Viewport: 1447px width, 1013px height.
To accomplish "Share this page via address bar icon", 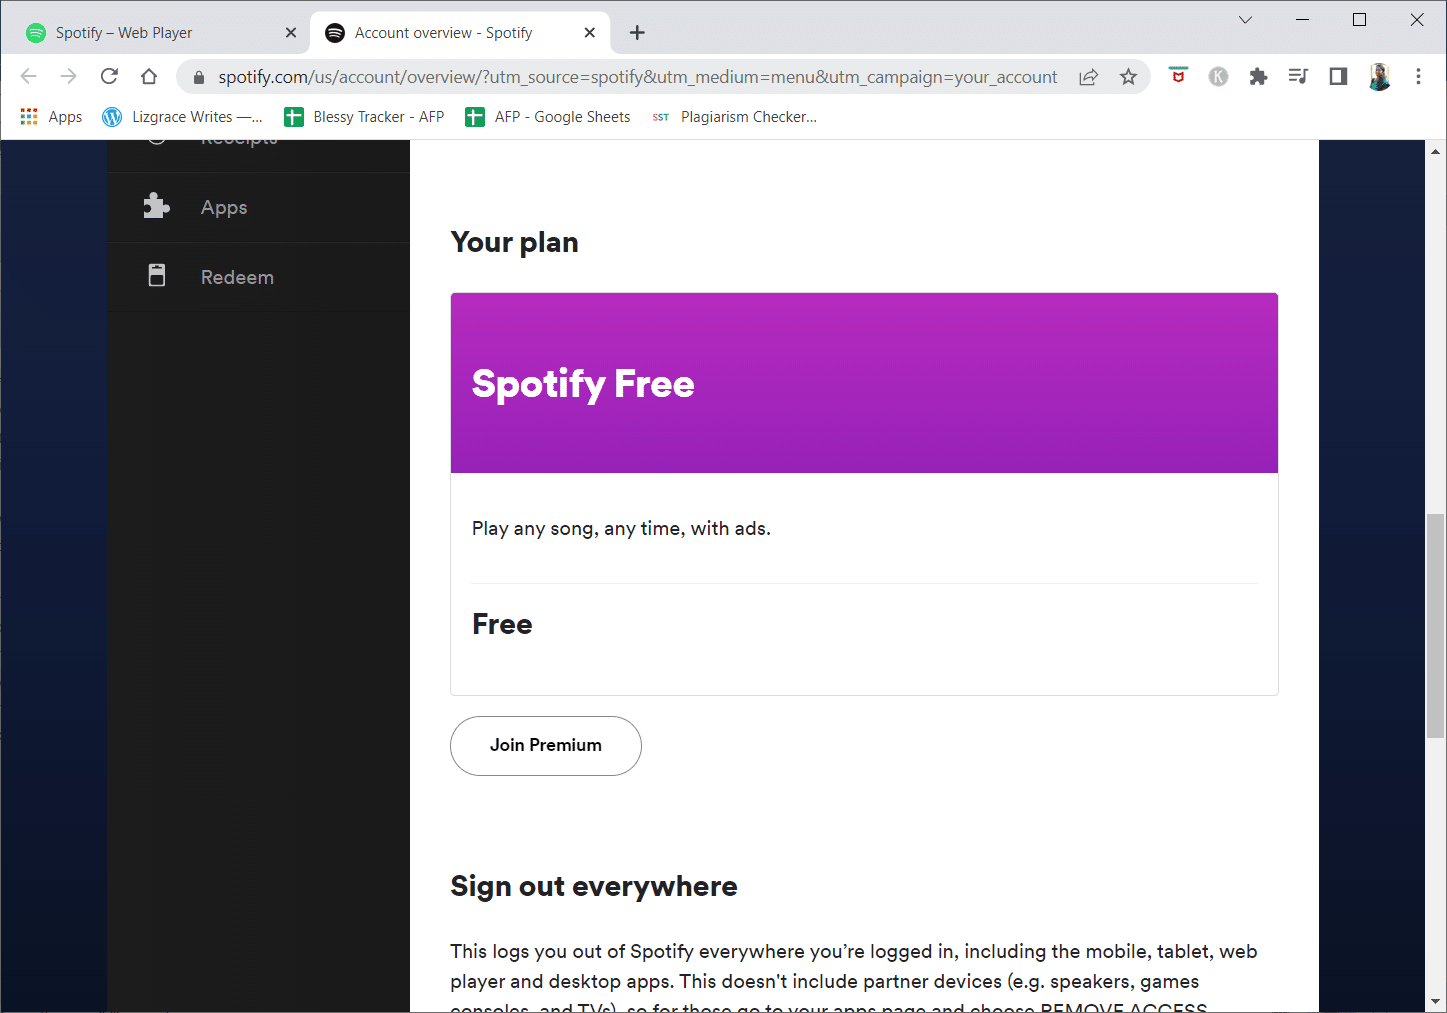I will click(x=1088, y=77).
